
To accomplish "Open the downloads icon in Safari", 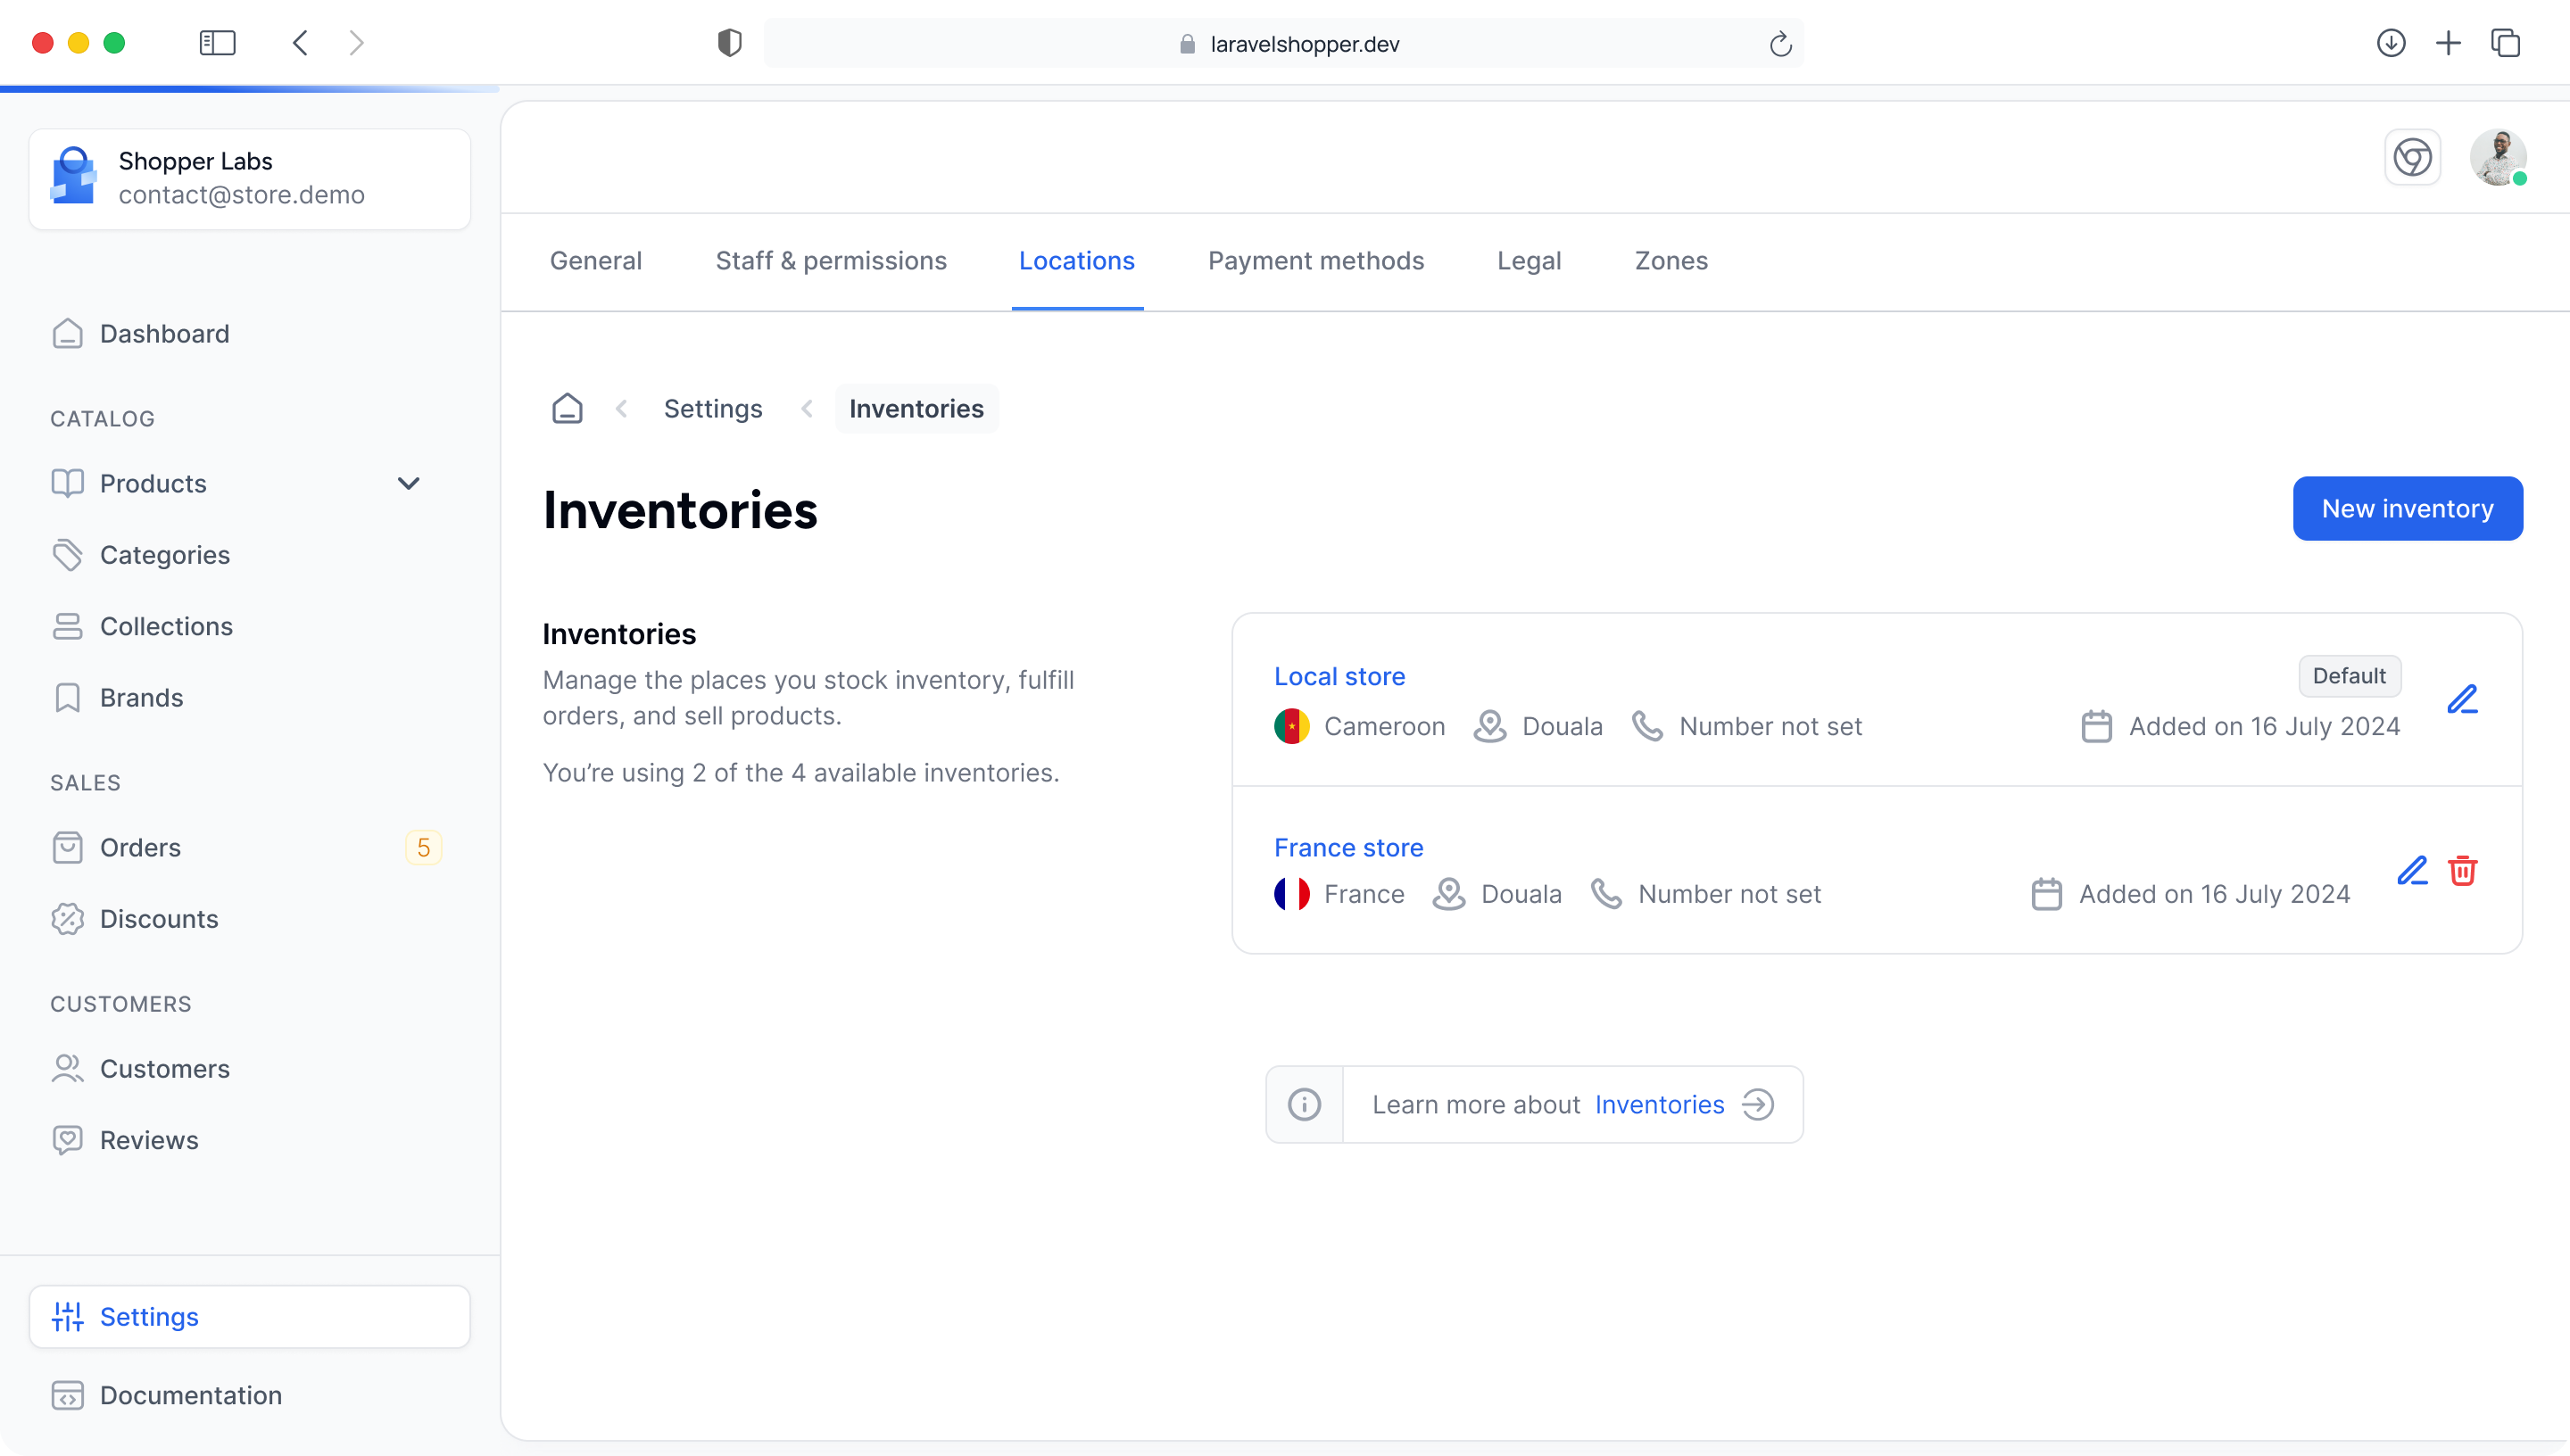I will pyautogui.click(x=2390, y=43).
